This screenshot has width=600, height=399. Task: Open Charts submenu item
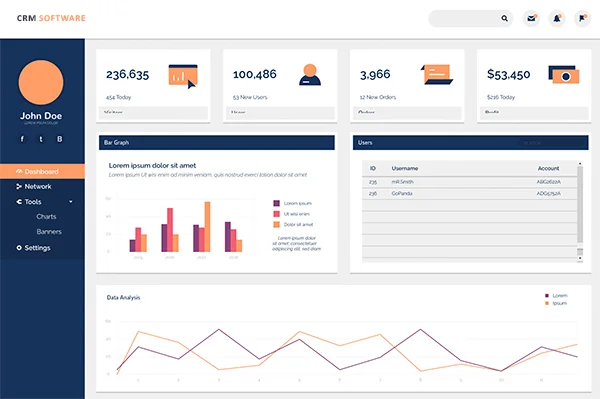tap(46, 217)
